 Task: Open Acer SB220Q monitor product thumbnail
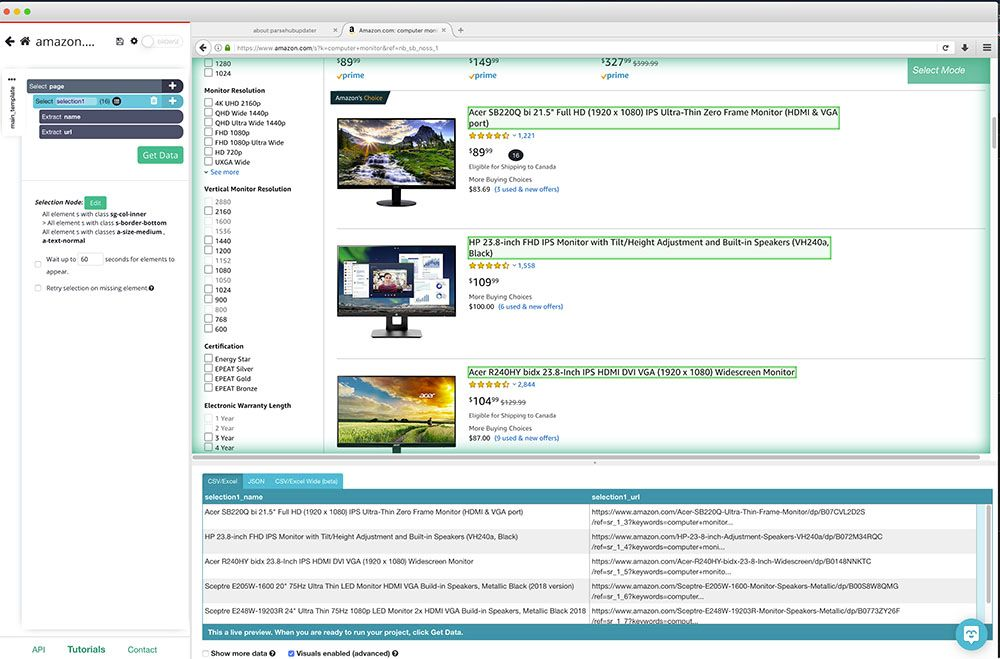[397, 162]
